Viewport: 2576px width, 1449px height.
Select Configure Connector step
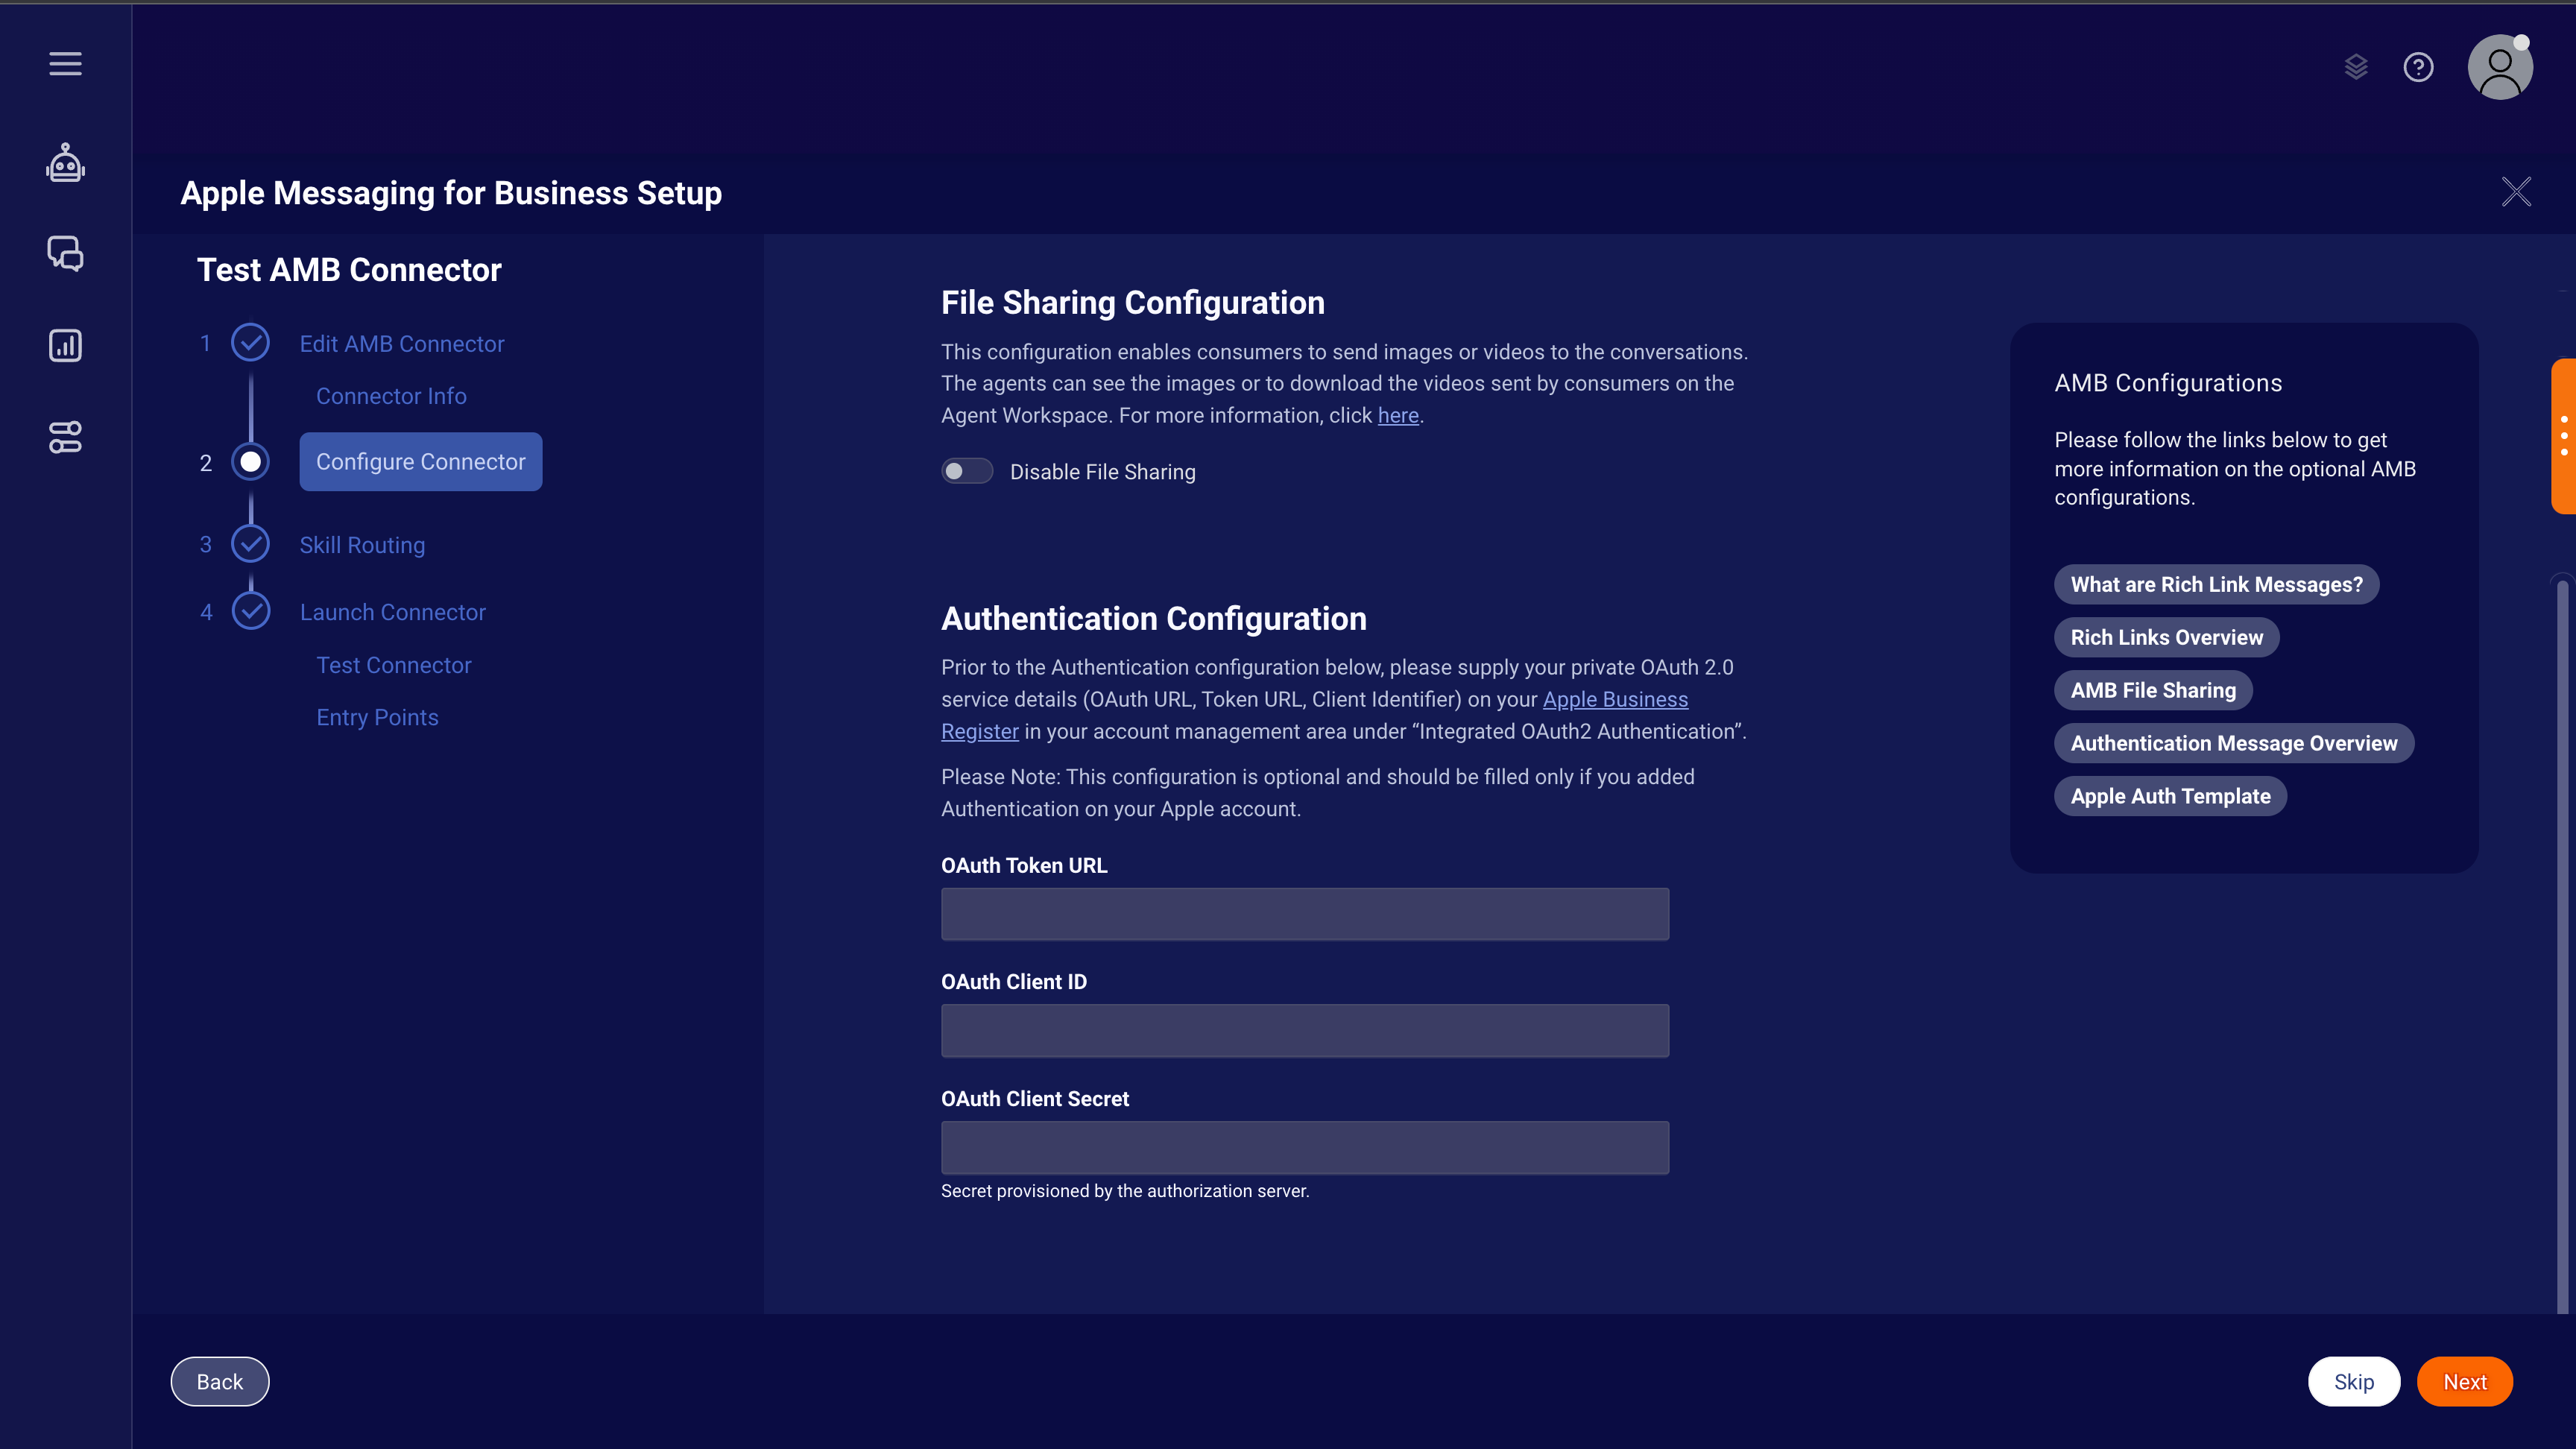(420, 461)
